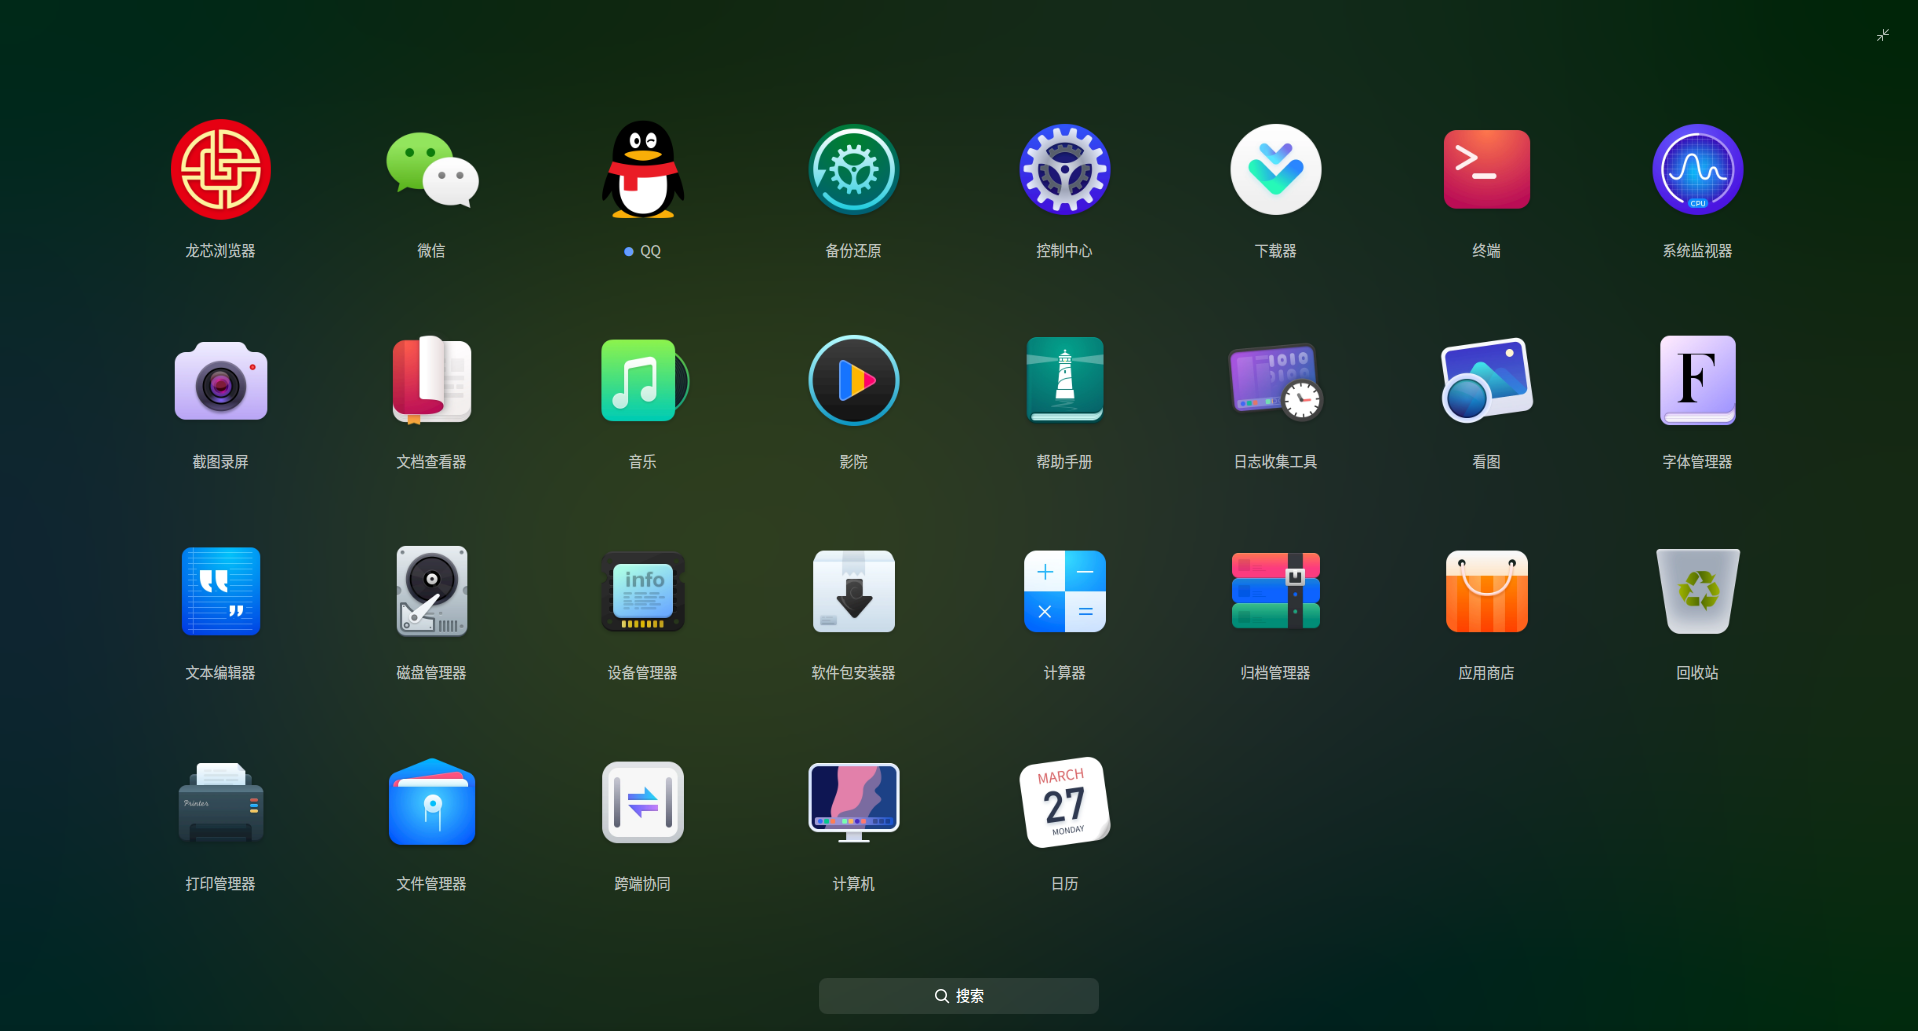
Task: Launch 备份还原 backup and restore
Action: coord(854,170)
